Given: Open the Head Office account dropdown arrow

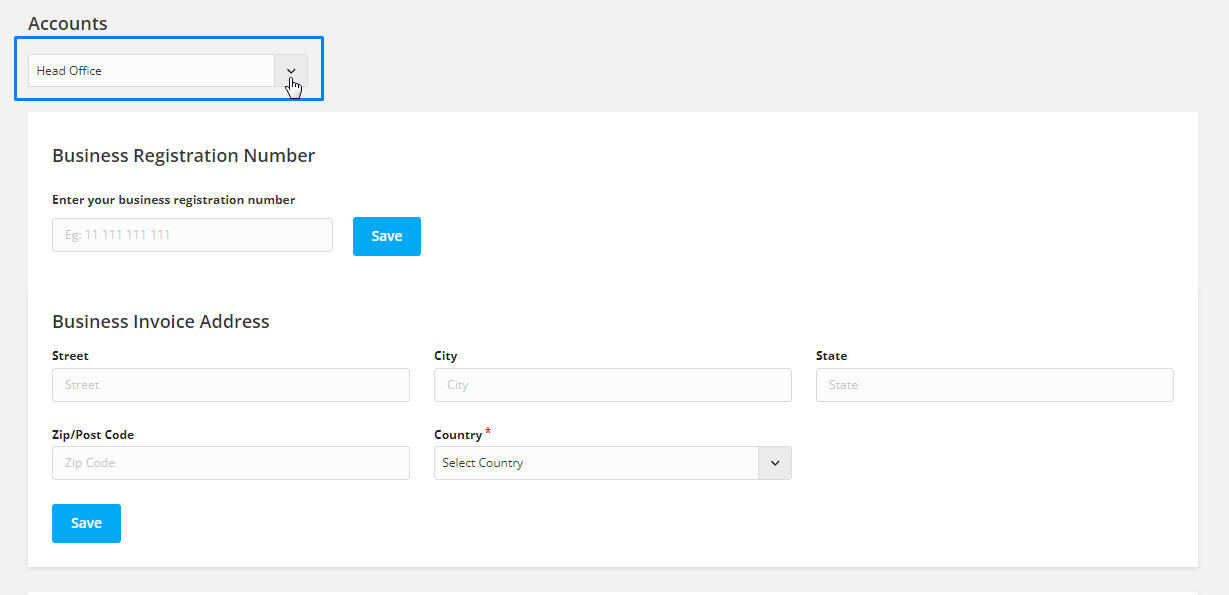Looking at the screenshot, I should tap(291, 71).
